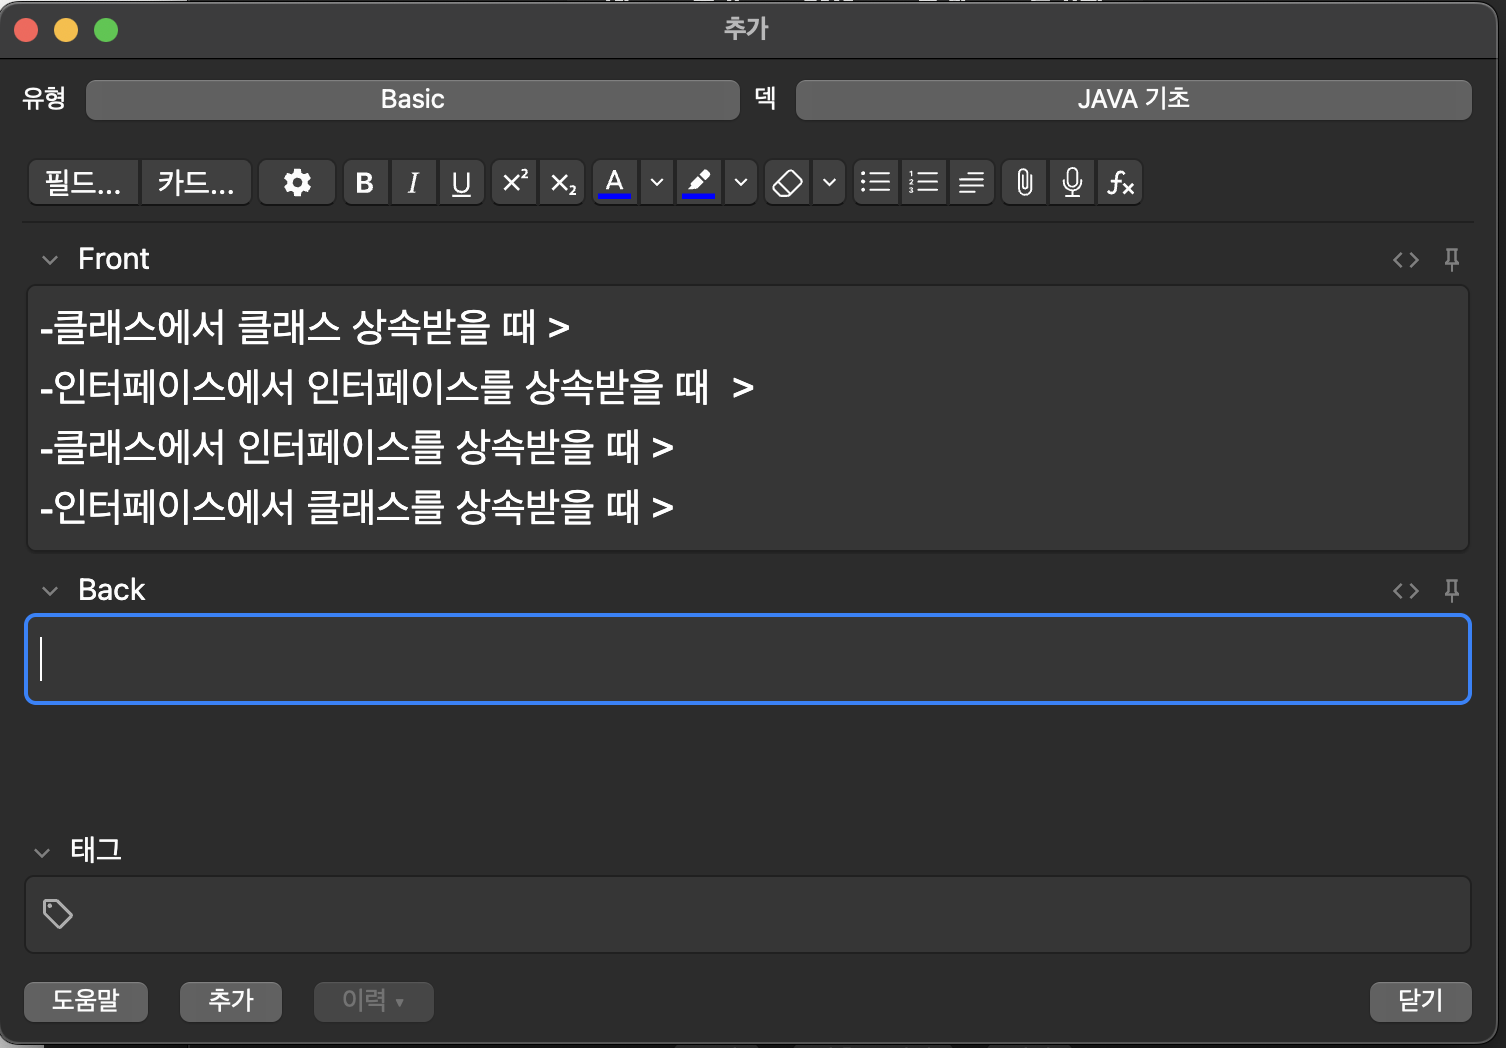Pin the Back field sticky

pos(1452,591)
